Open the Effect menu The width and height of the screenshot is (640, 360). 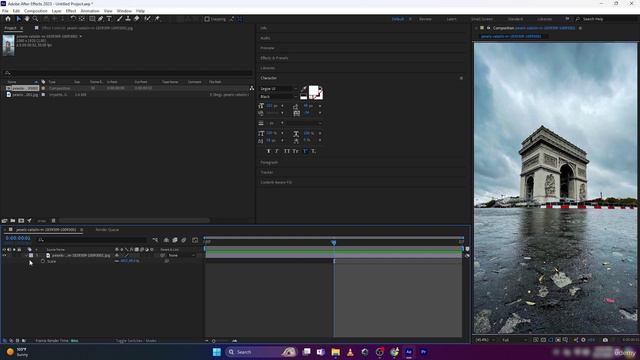[x=71, y=11]
